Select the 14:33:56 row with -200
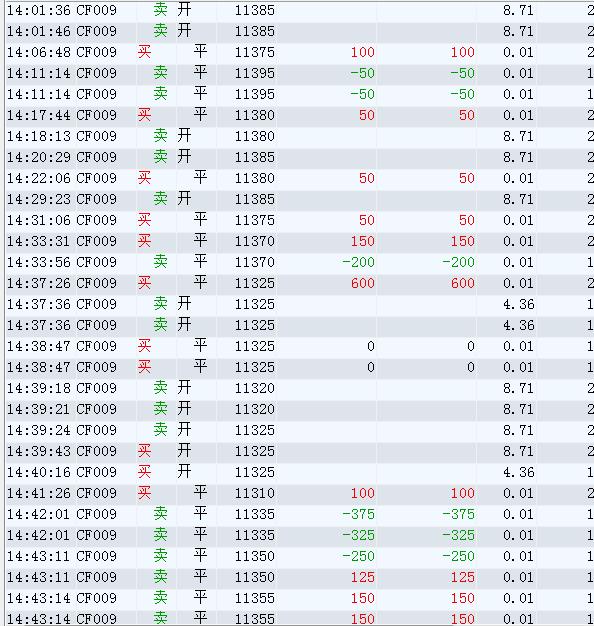Screen dimensions: 594x626 (x=300, y=262)
